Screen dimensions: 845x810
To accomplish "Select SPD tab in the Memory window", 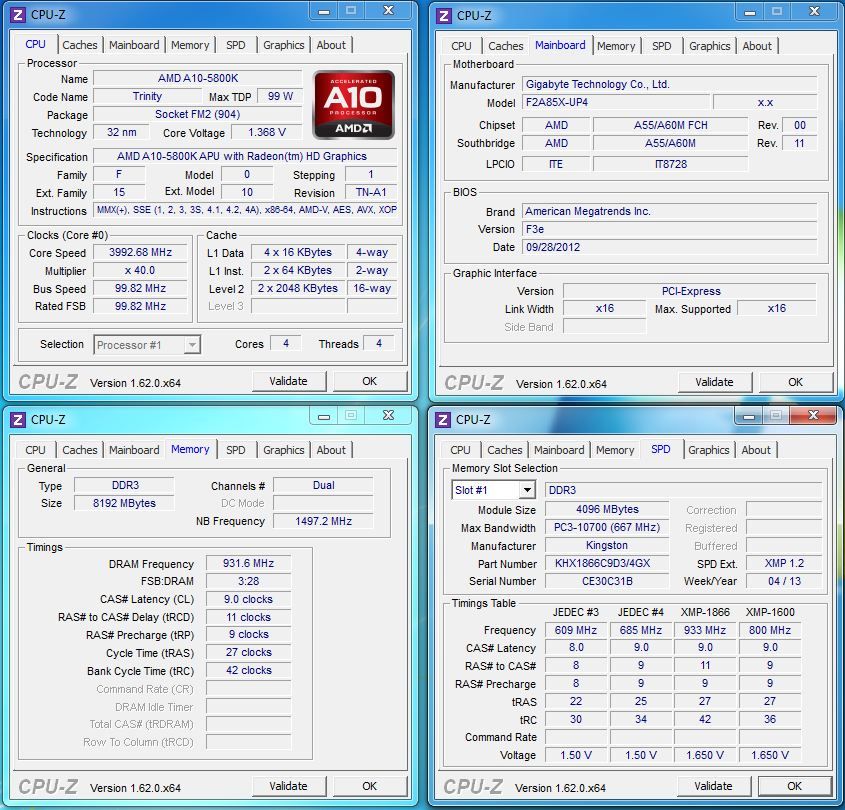I will (236, 450).
